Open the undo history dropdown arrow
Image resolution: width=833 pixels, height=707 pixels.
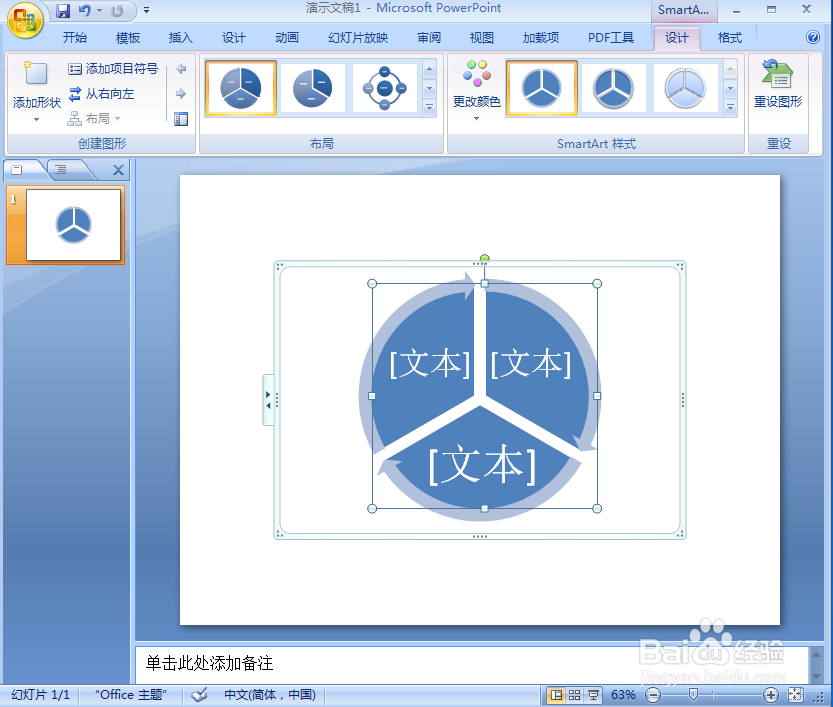point(99,10)
